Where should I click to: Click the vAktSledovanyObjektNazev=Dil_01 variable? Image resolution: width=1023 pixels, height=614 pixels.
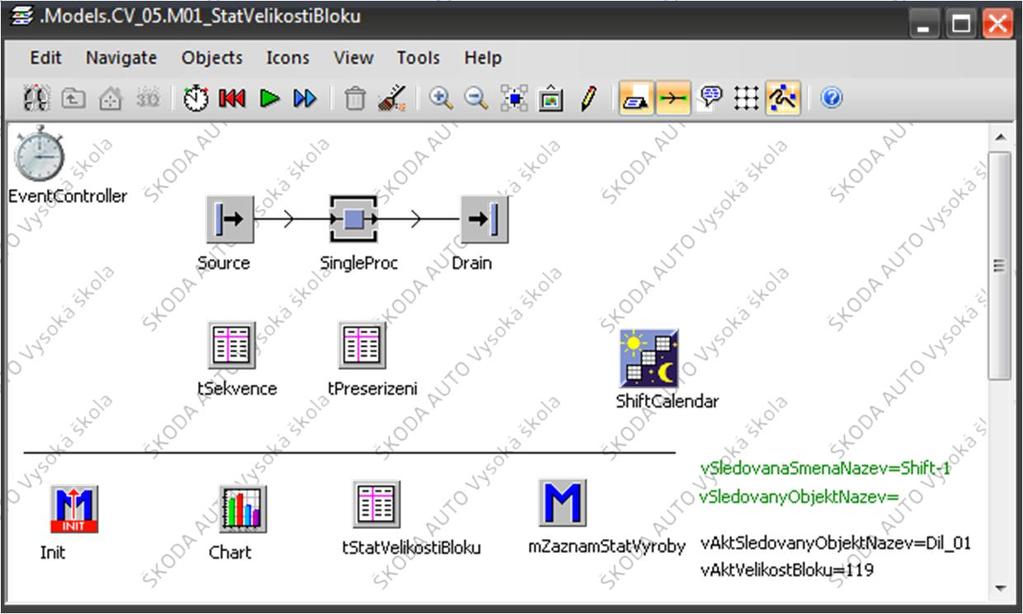coord(836,543)
